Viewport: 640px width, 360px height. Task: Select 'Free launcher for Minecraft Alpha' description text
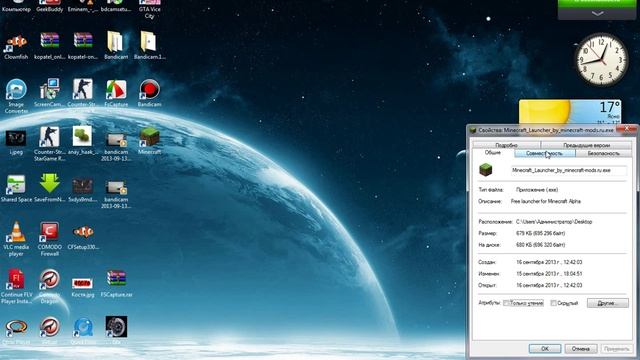click(546, 201)
